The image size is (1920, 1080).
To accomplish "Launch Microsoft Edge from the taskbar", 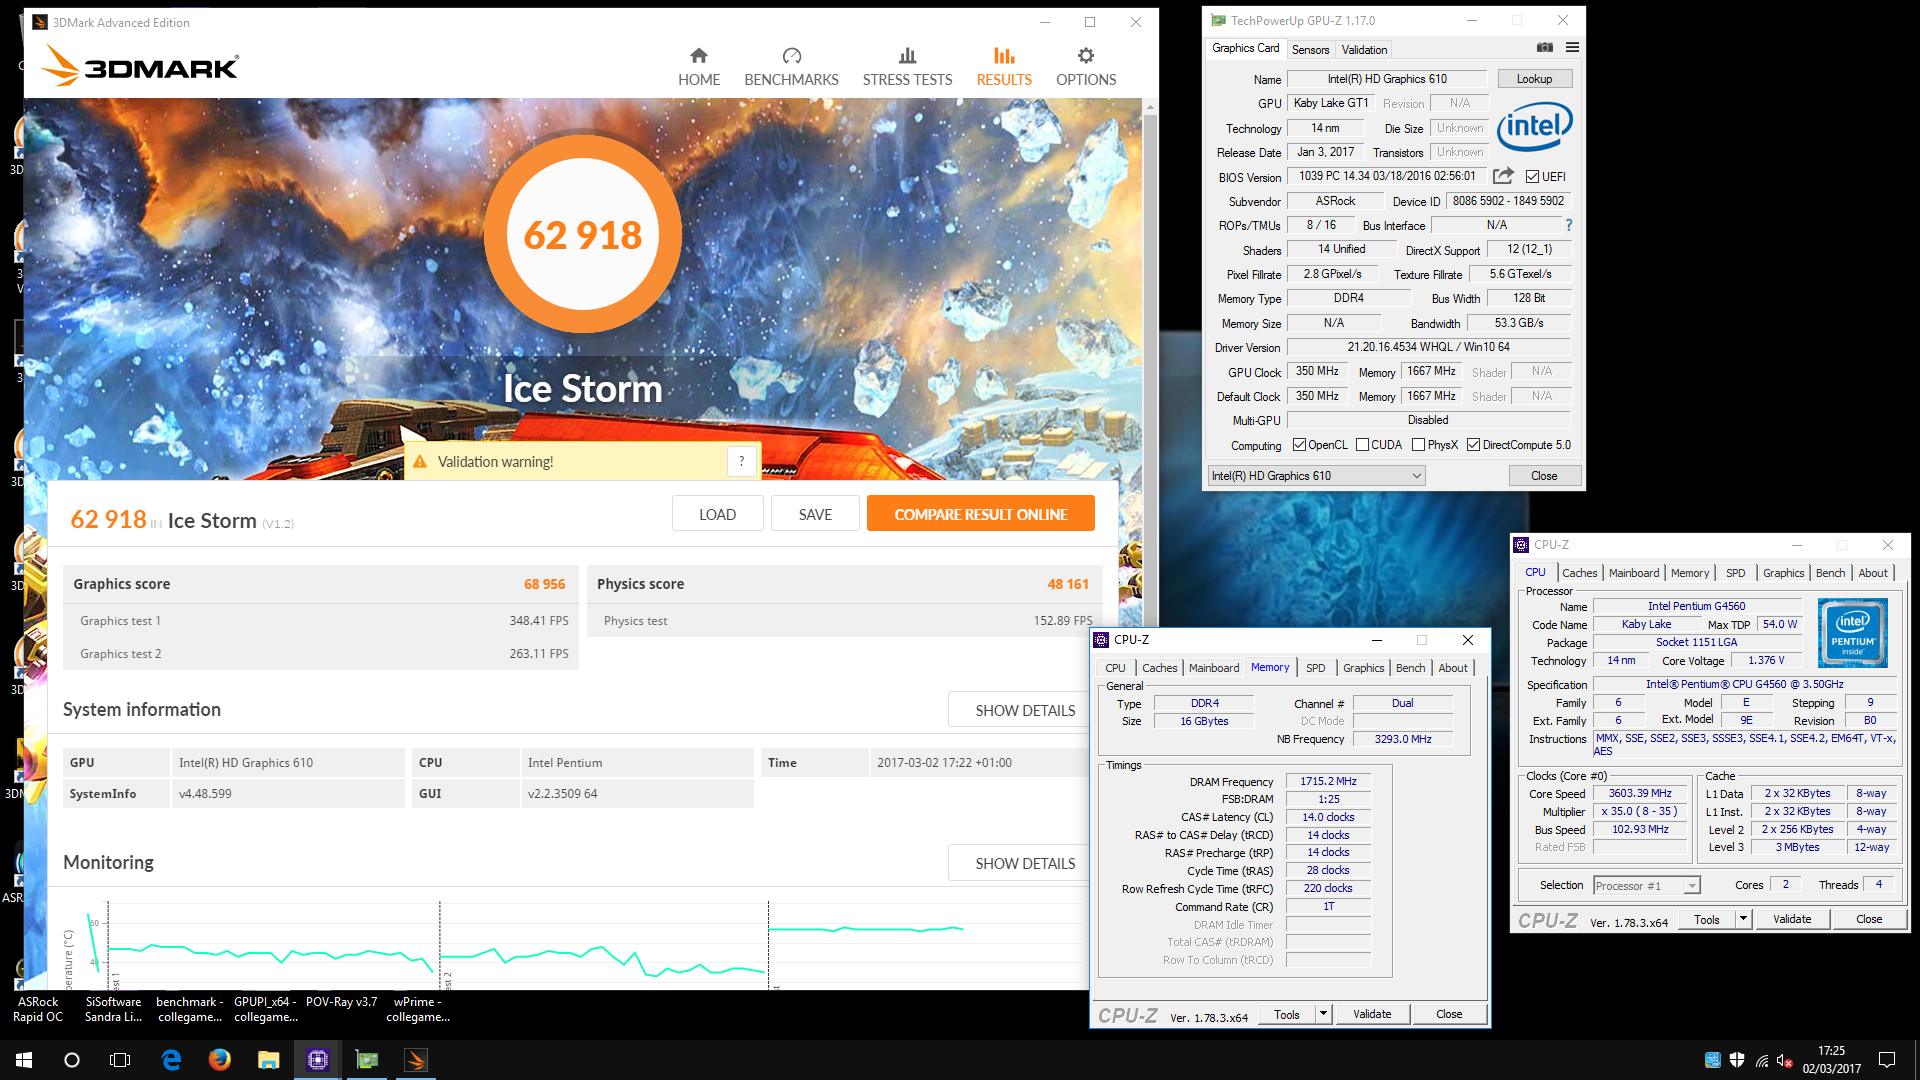I will 171,1060.
